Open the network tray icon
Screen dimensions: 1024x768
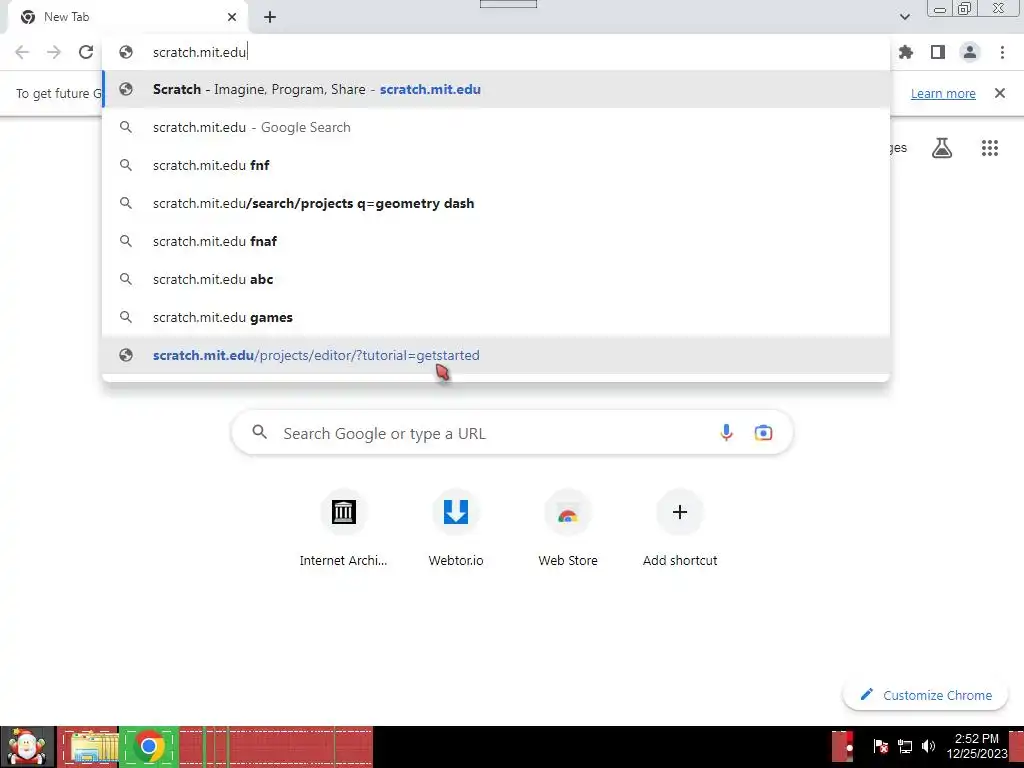[x=904, y=746]
